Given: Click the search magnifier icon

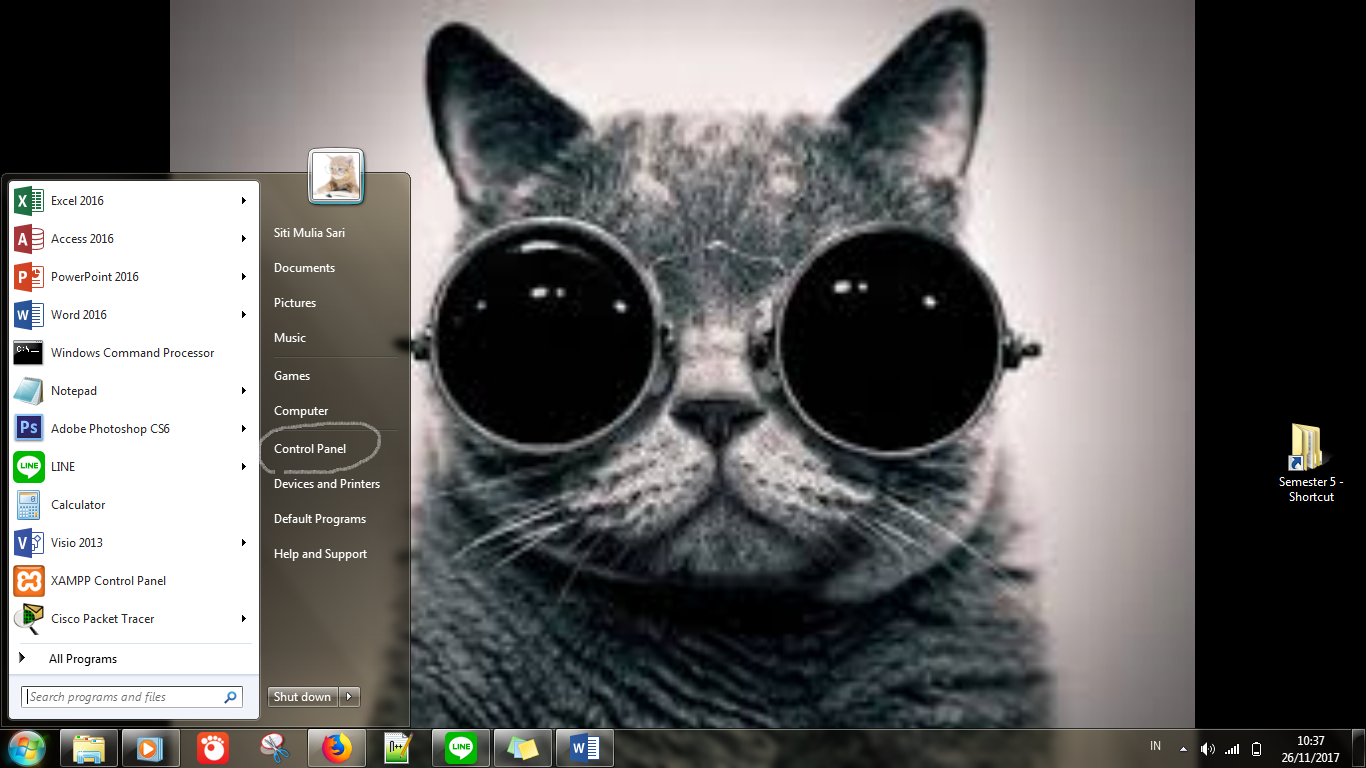Looking at the screenshot, I should 231,697.
